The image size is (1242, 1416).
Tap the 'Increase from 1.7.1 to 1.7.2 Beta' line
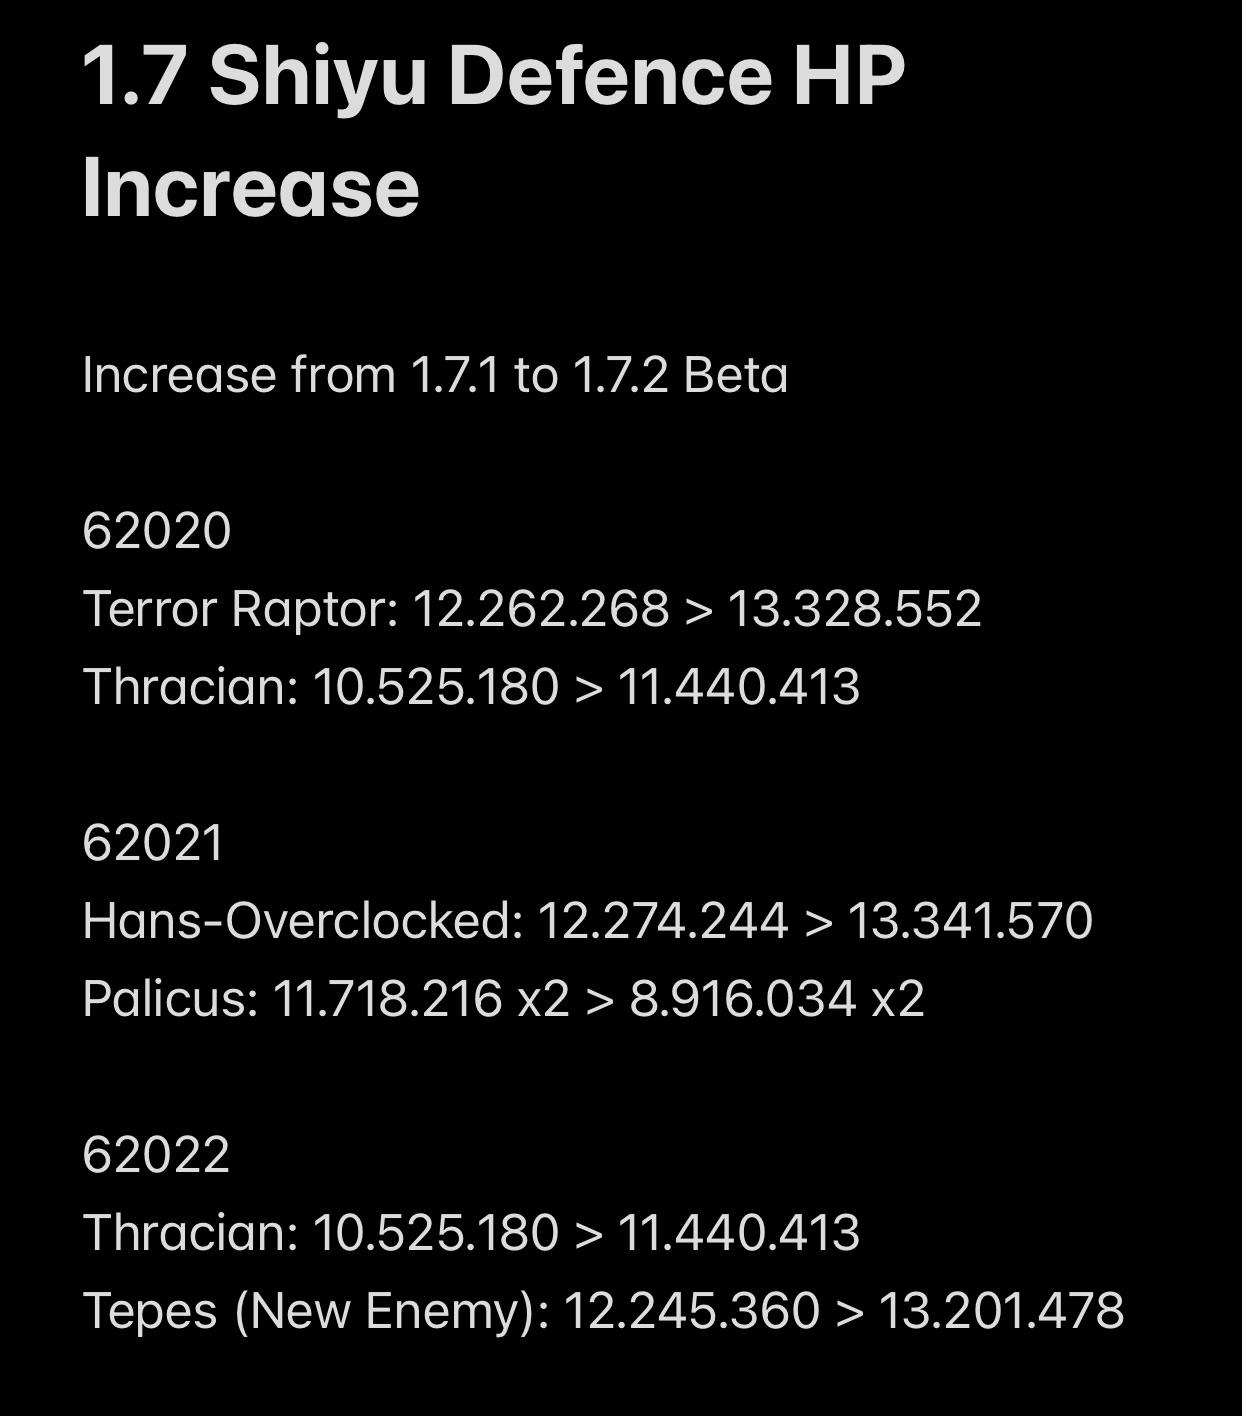coord(435,375)
